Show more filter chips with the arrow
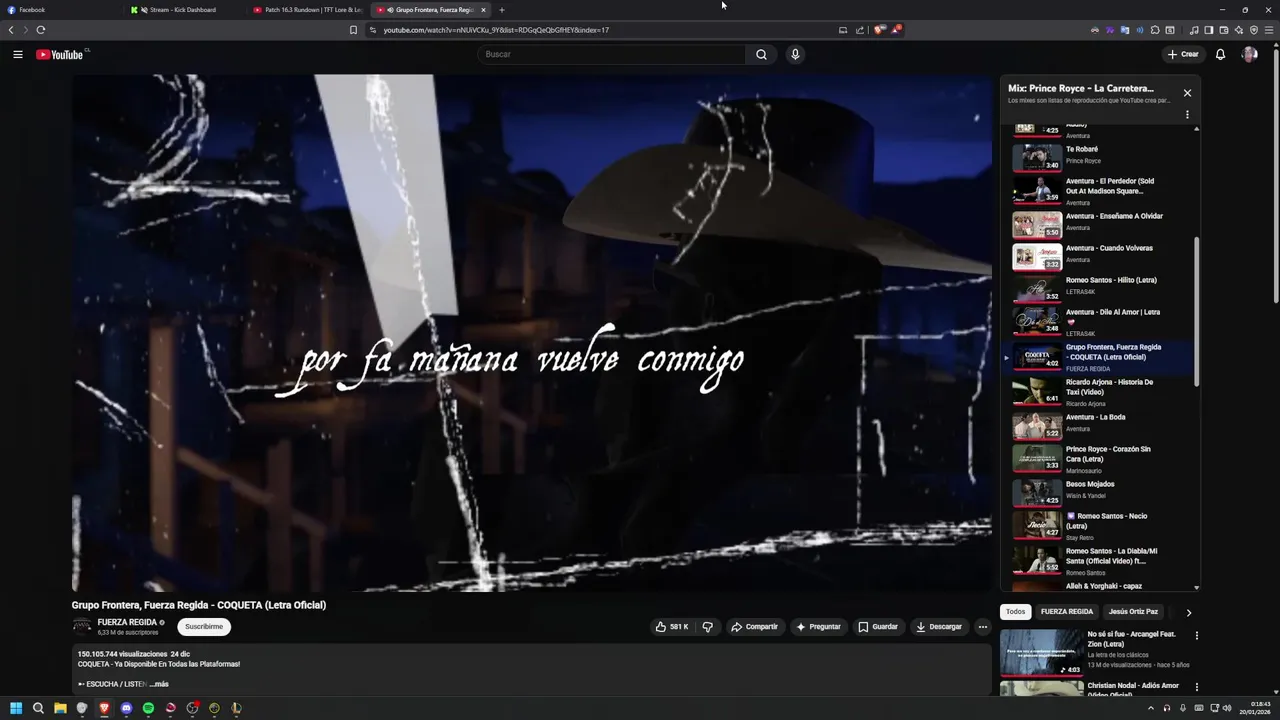The width and height of the screenshot is (1280, 720). [x=1188, y=612]
